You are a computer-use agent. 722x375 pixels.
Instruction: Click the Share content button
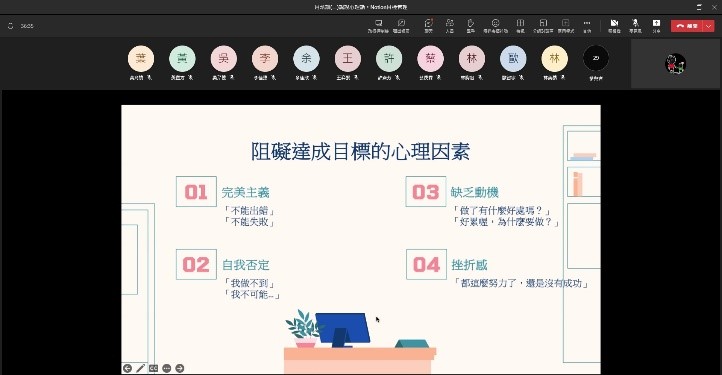click(656, 26)
